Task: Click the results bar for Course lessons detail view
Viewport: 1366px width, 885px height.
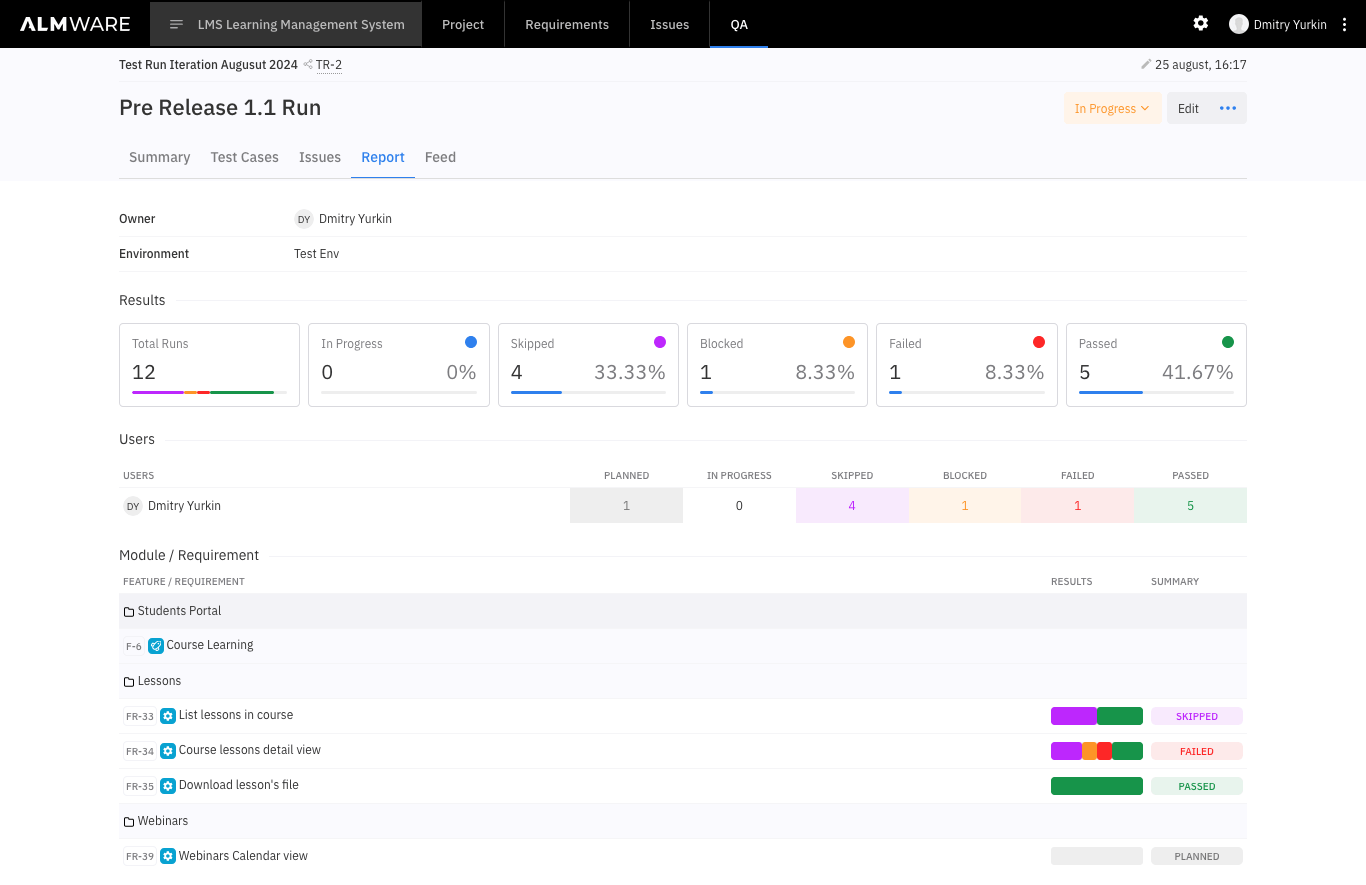Action: 1097,751
